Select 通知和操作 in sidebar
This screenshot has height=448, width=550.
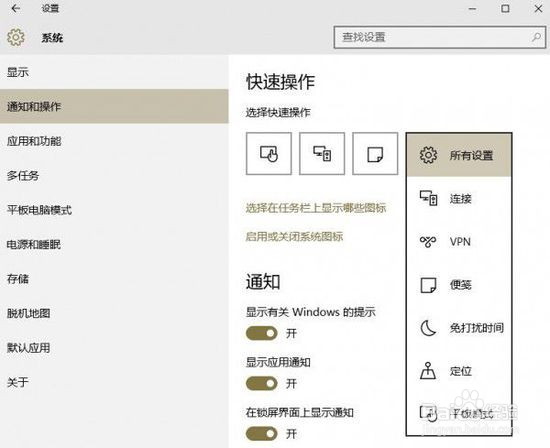point(114,106)
